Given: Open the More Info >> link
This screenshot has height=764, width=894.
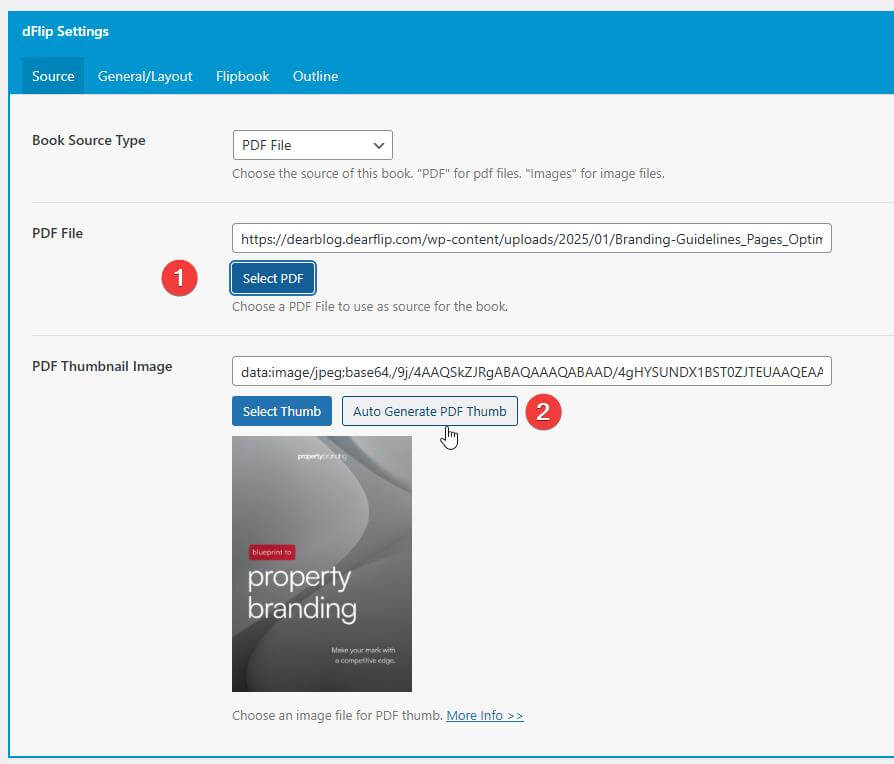Looking at the screenshot, I should (x=485, y=716).
